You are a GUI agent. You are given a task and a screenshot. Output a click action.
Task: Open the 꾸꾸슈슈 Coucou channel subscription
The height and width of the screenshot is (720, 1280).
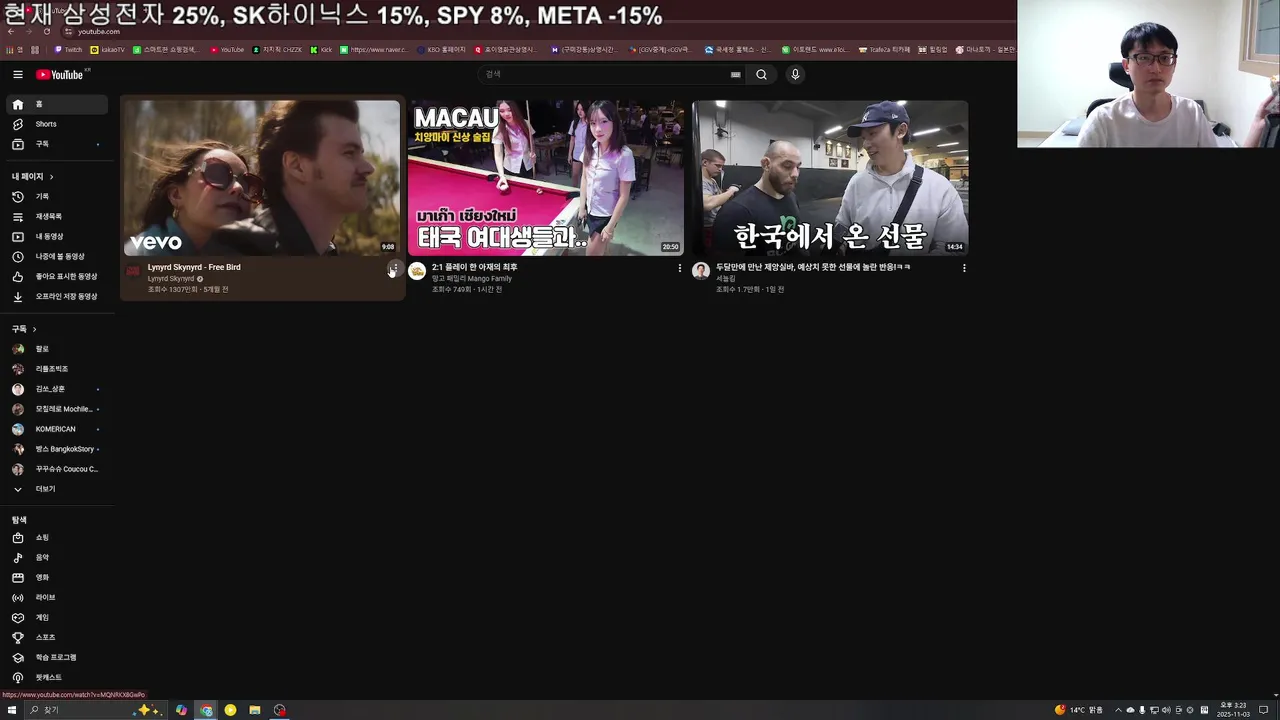coord(57,469)
